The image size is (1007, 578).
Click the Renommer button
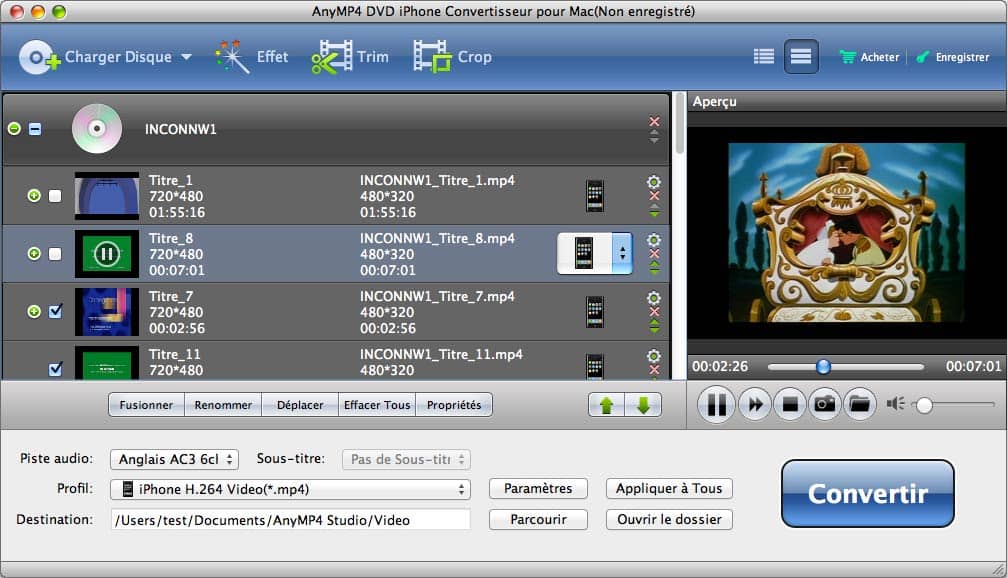(x=223, y=405)
